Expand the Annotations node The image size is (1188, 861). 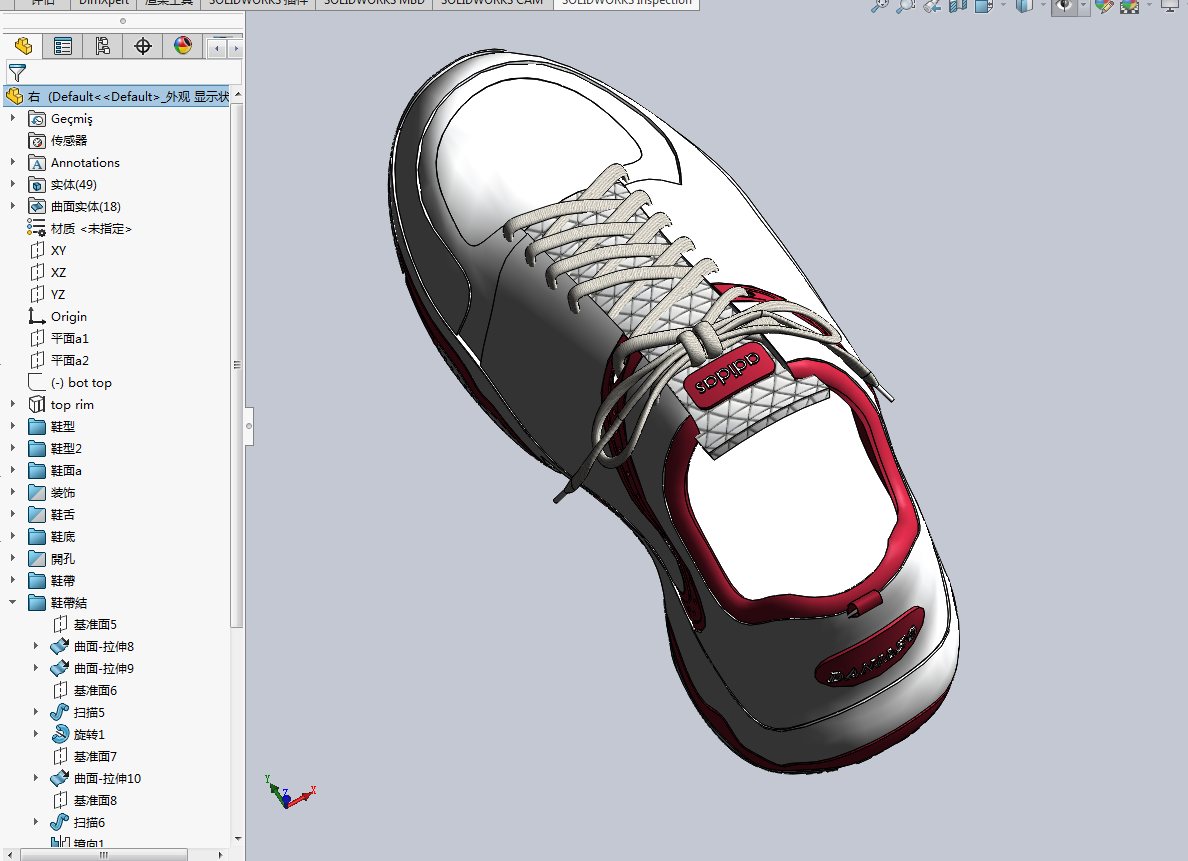click(x=12, y=162)
